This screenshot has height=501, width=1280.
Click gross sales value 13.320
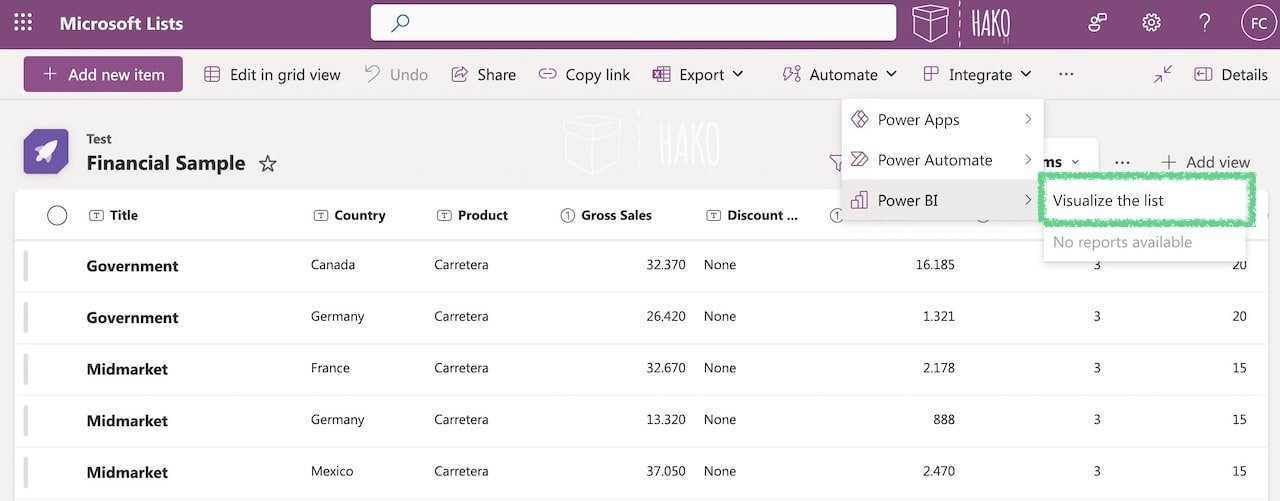point(666,420)
